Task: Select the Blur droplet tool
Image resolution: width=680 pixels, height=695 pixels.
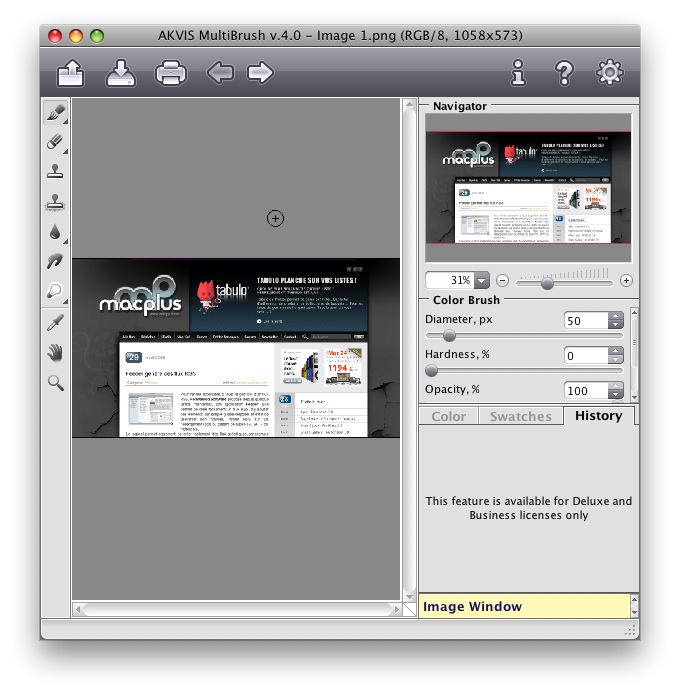Action: 55,232
